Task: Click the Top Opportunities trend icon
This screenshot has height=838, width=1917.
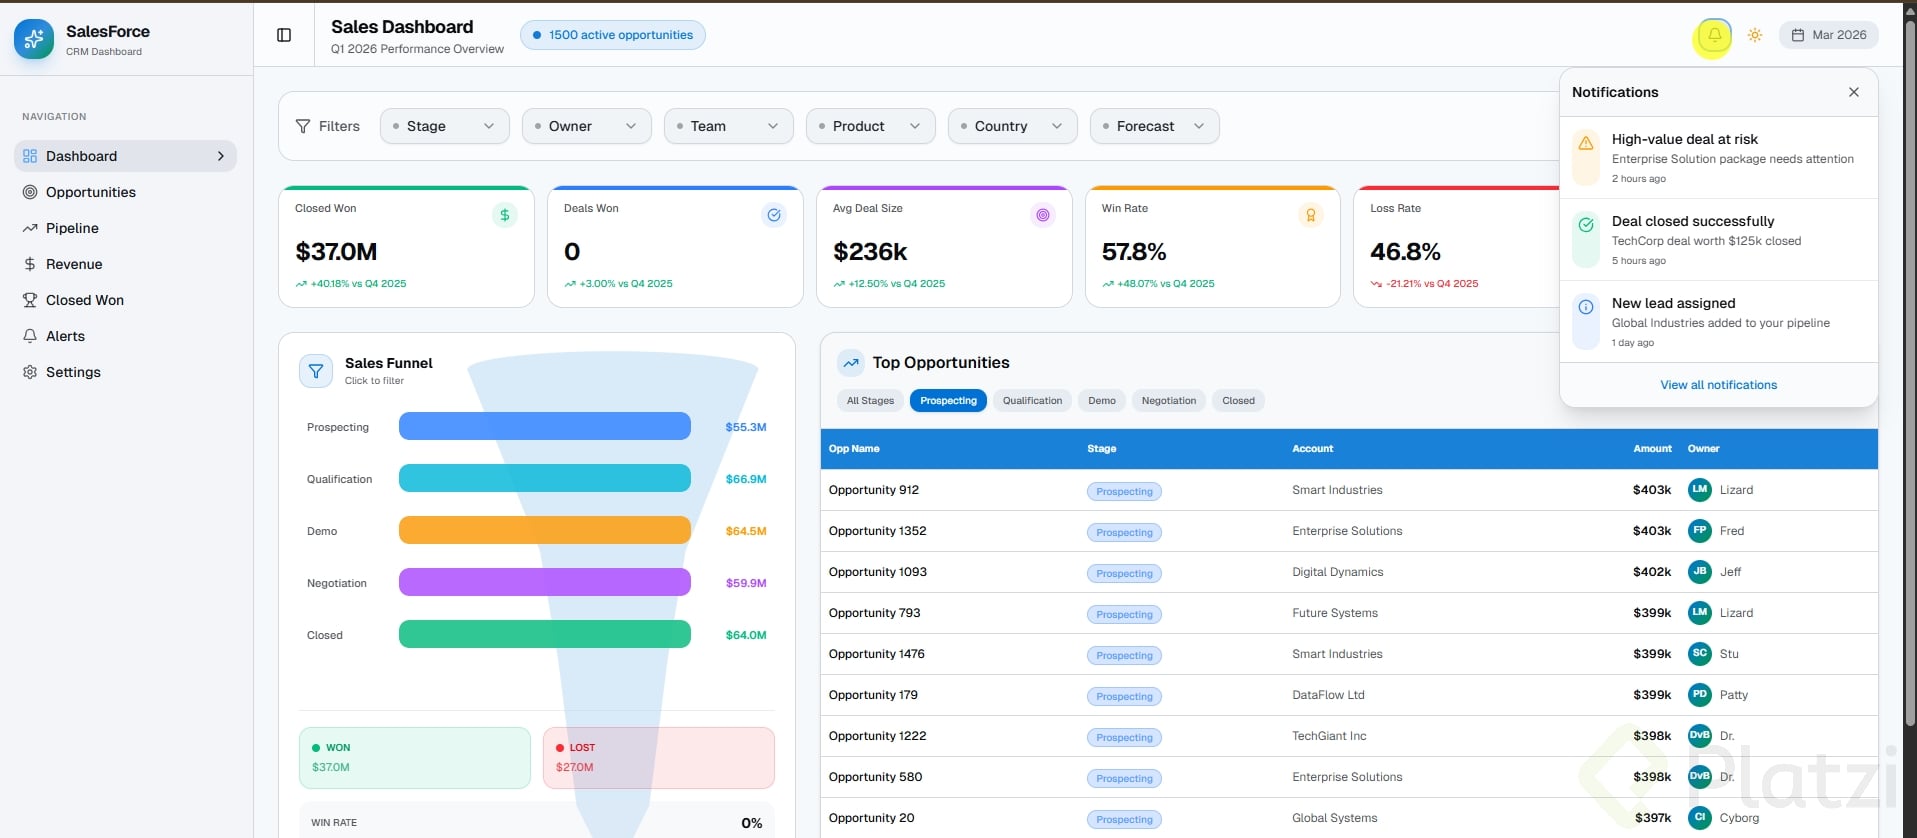Action: [x=850, y=363]
